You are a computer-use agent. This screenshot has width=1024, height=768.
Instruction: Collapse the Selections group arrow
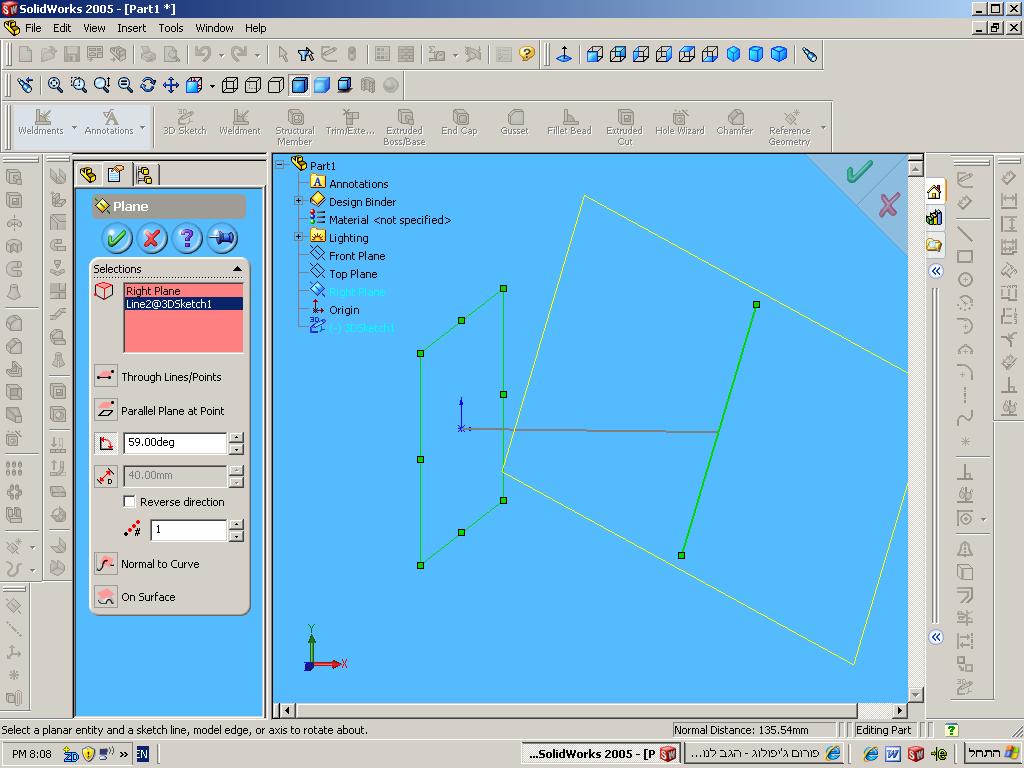coord(237,269)
